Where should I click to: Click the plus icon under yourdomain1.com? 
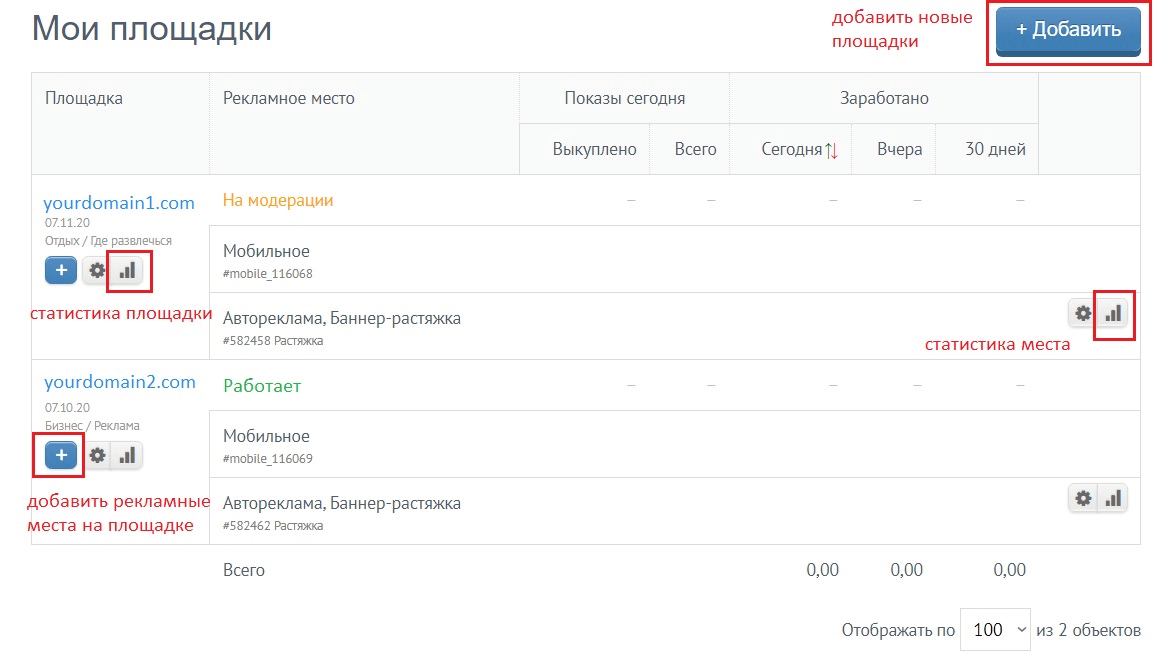point(61,270)
